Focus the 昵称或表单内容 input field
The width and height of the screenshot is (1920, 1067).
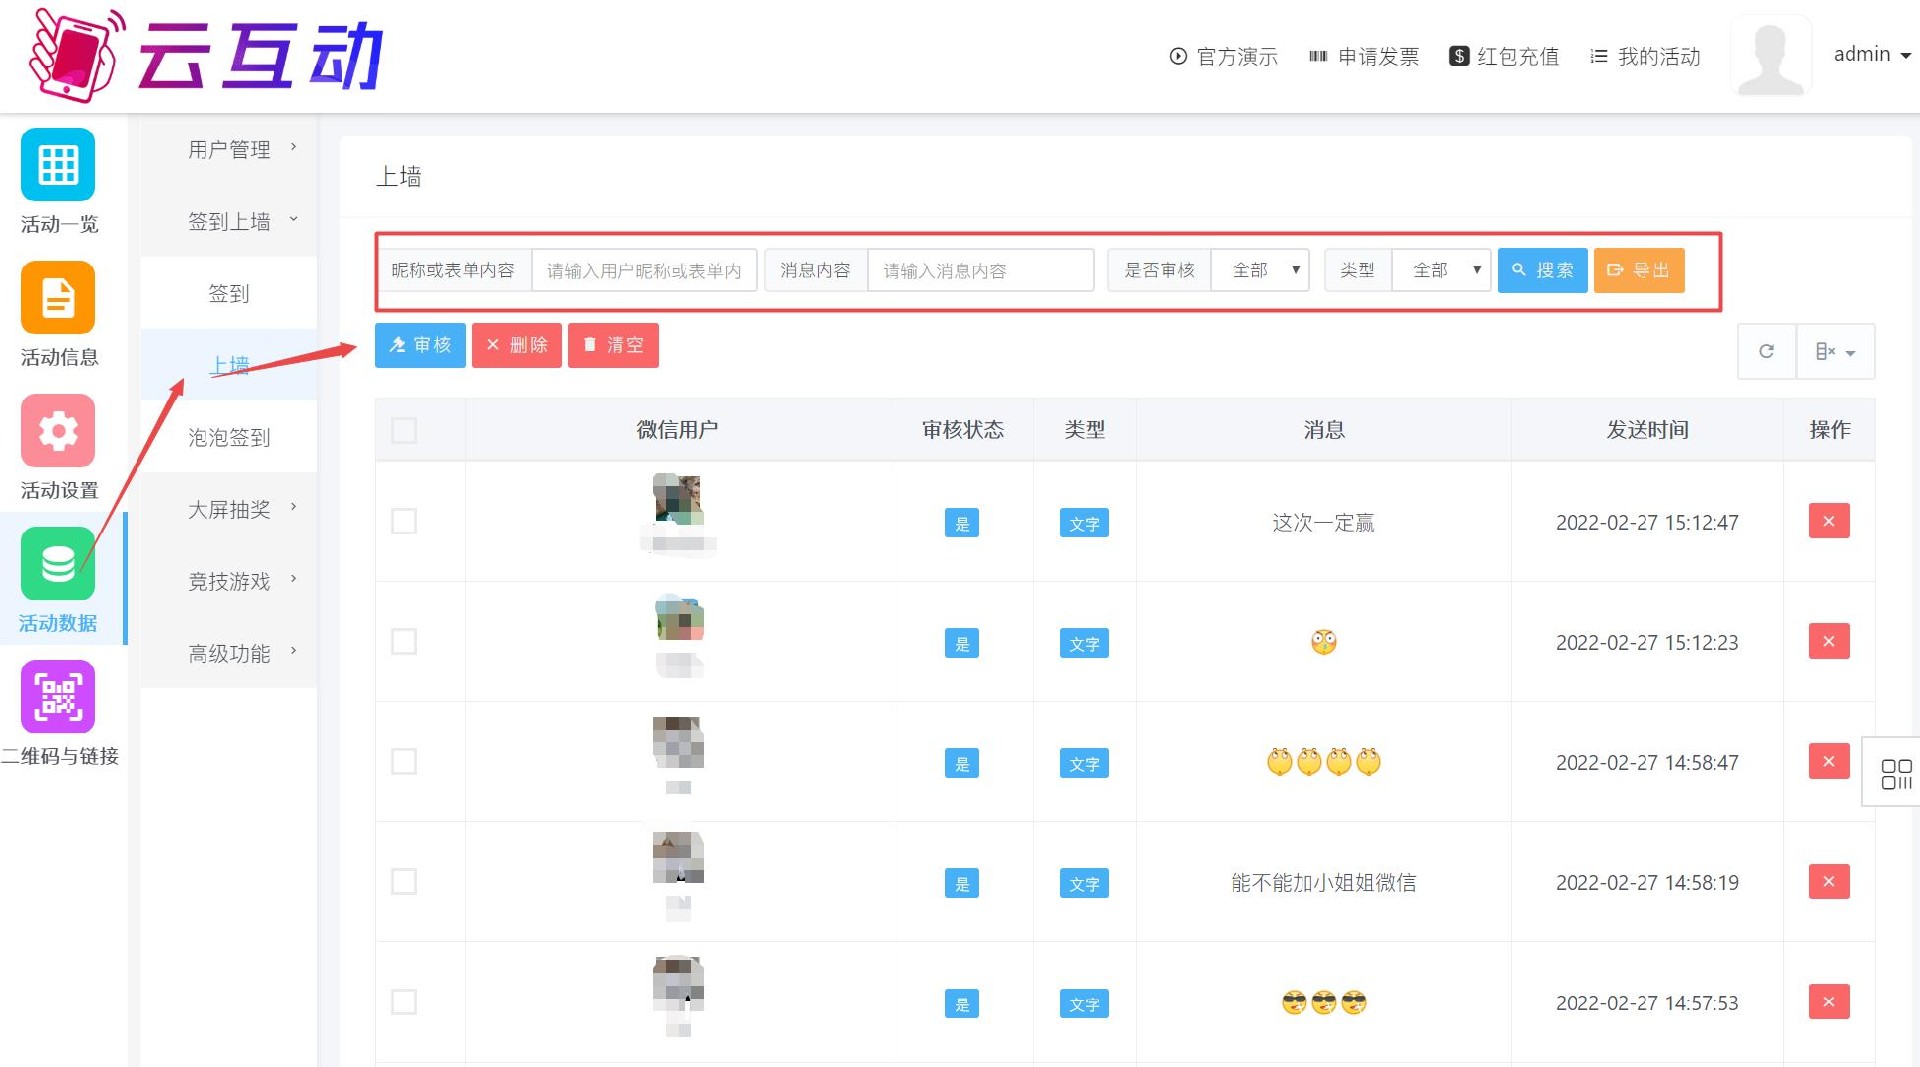coord(644,270)
